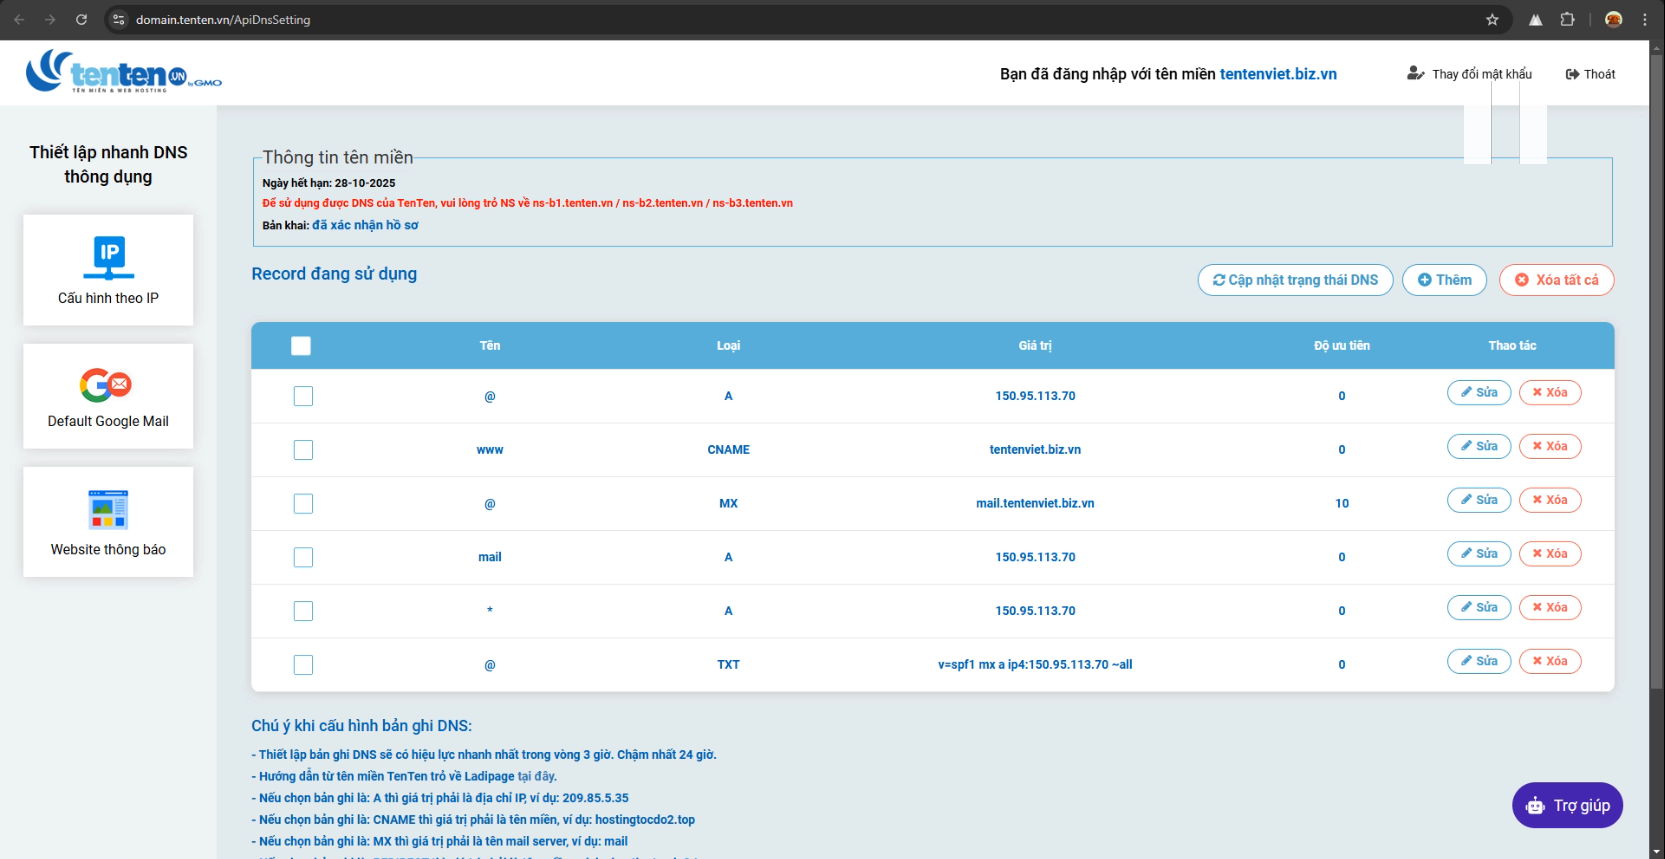The width and height of the screenshot is (1665, 859).
Task: Click the browser back arrow
Action: coord(19,19)
